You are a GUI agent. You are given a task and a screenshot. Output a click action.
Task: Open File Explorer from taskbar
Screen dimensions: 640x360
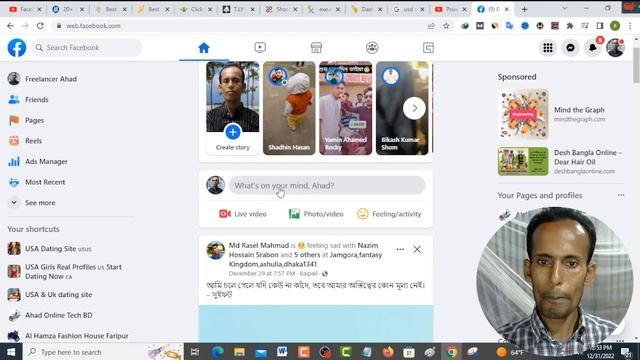(x=240, y=352)
